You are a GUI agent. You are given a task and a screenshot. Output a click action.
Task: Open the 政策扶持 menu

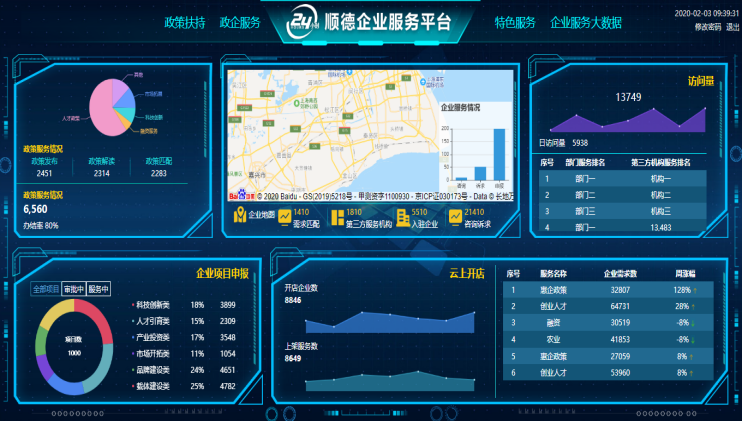[185, 23]
